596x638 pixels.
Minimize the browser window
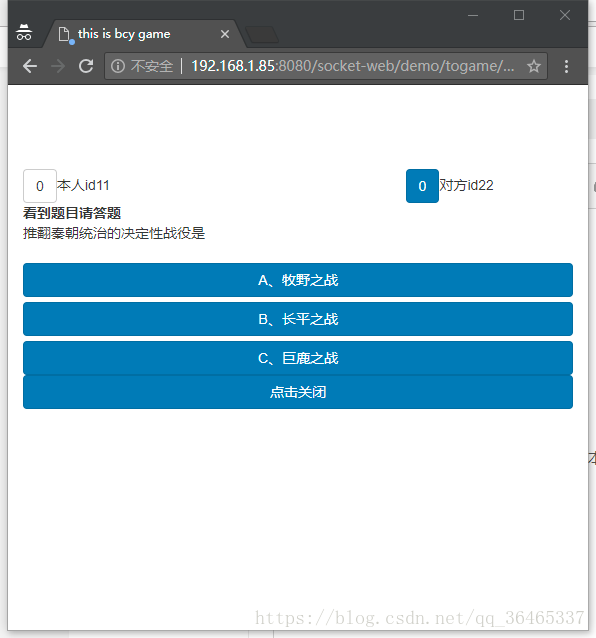(473, 15)
